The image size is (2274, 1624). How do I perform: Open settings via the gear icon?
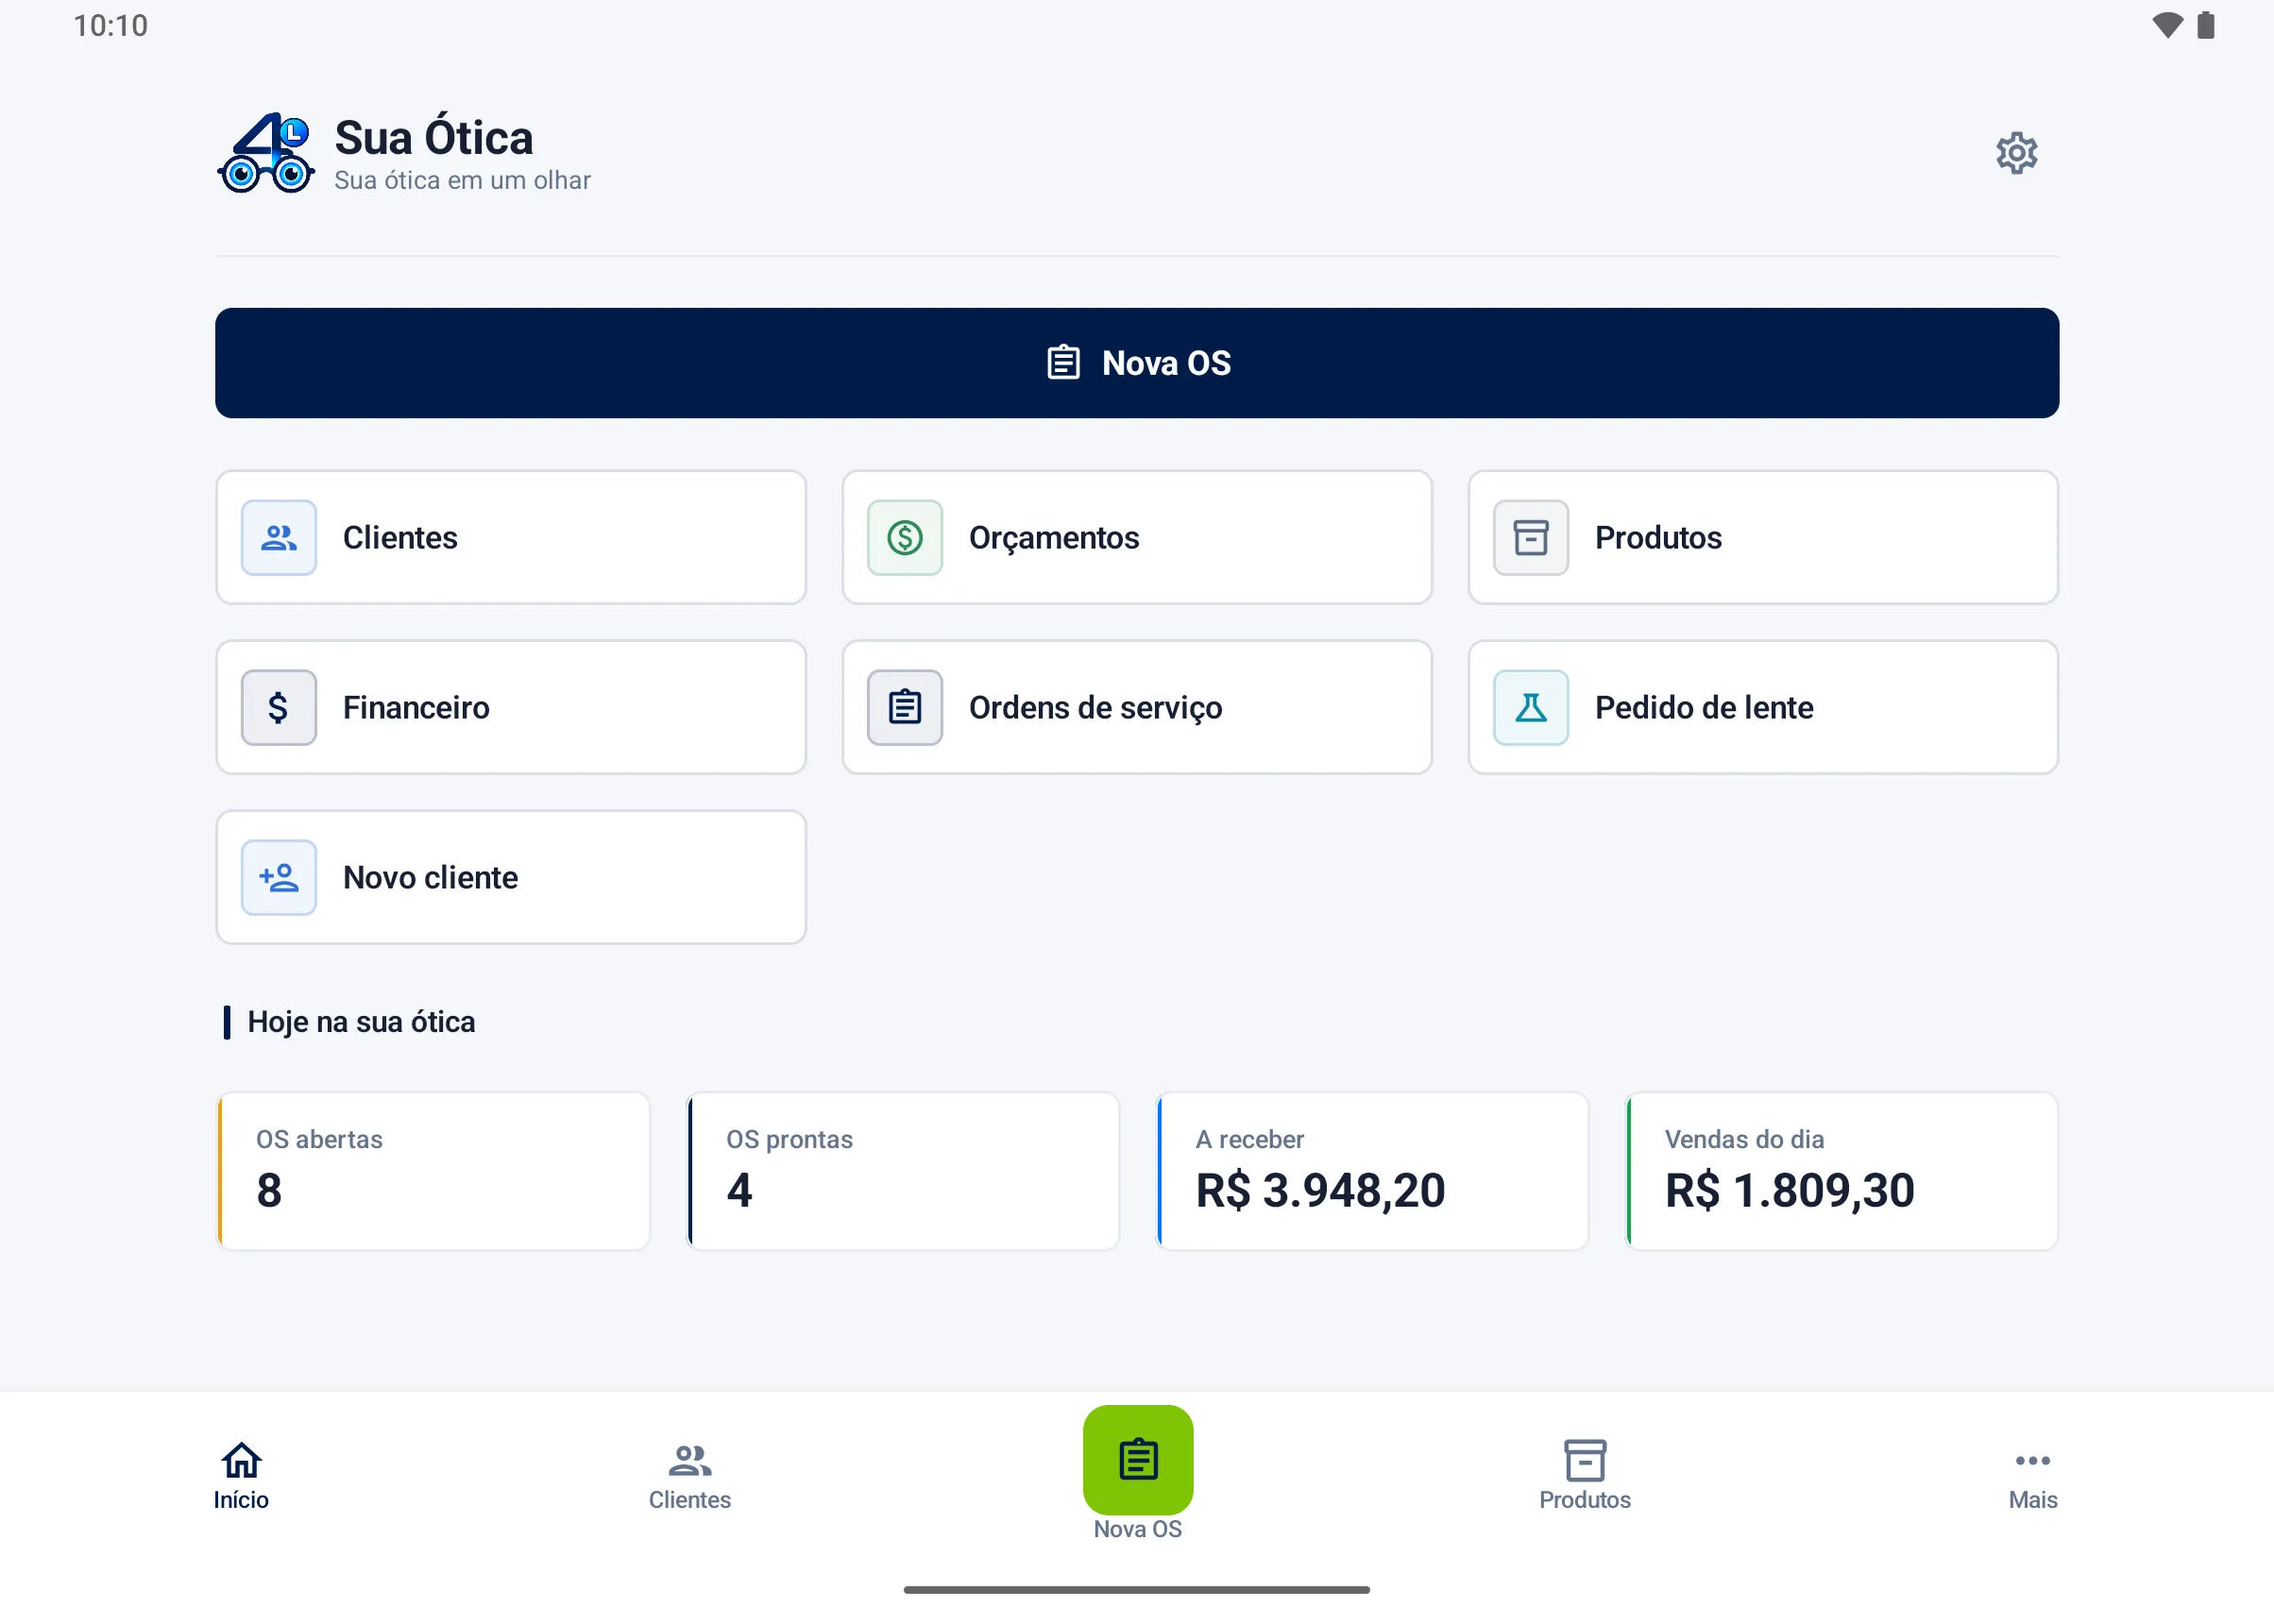[x=2016, y=153]
